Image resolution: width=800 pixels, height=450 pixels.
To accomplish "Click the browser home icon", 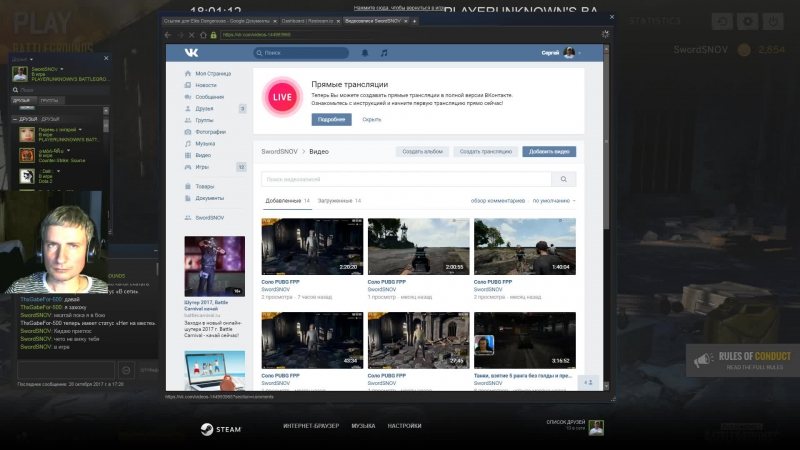I will tap(203, 35).
